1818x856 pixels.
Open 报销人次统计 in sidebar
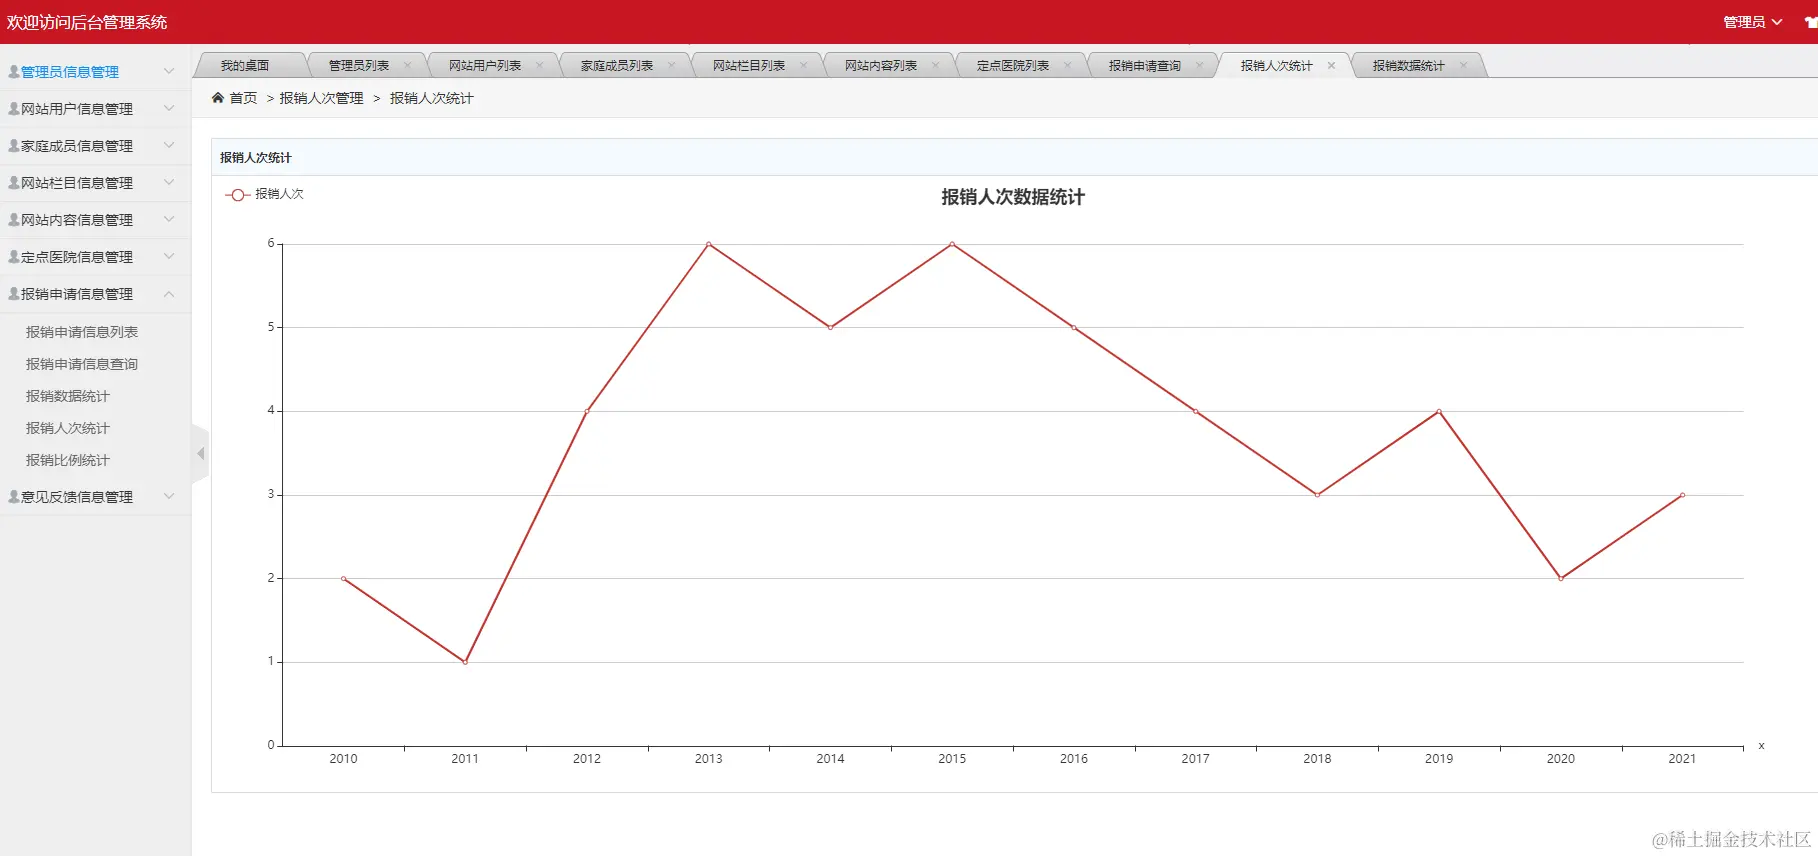[68, 428]
